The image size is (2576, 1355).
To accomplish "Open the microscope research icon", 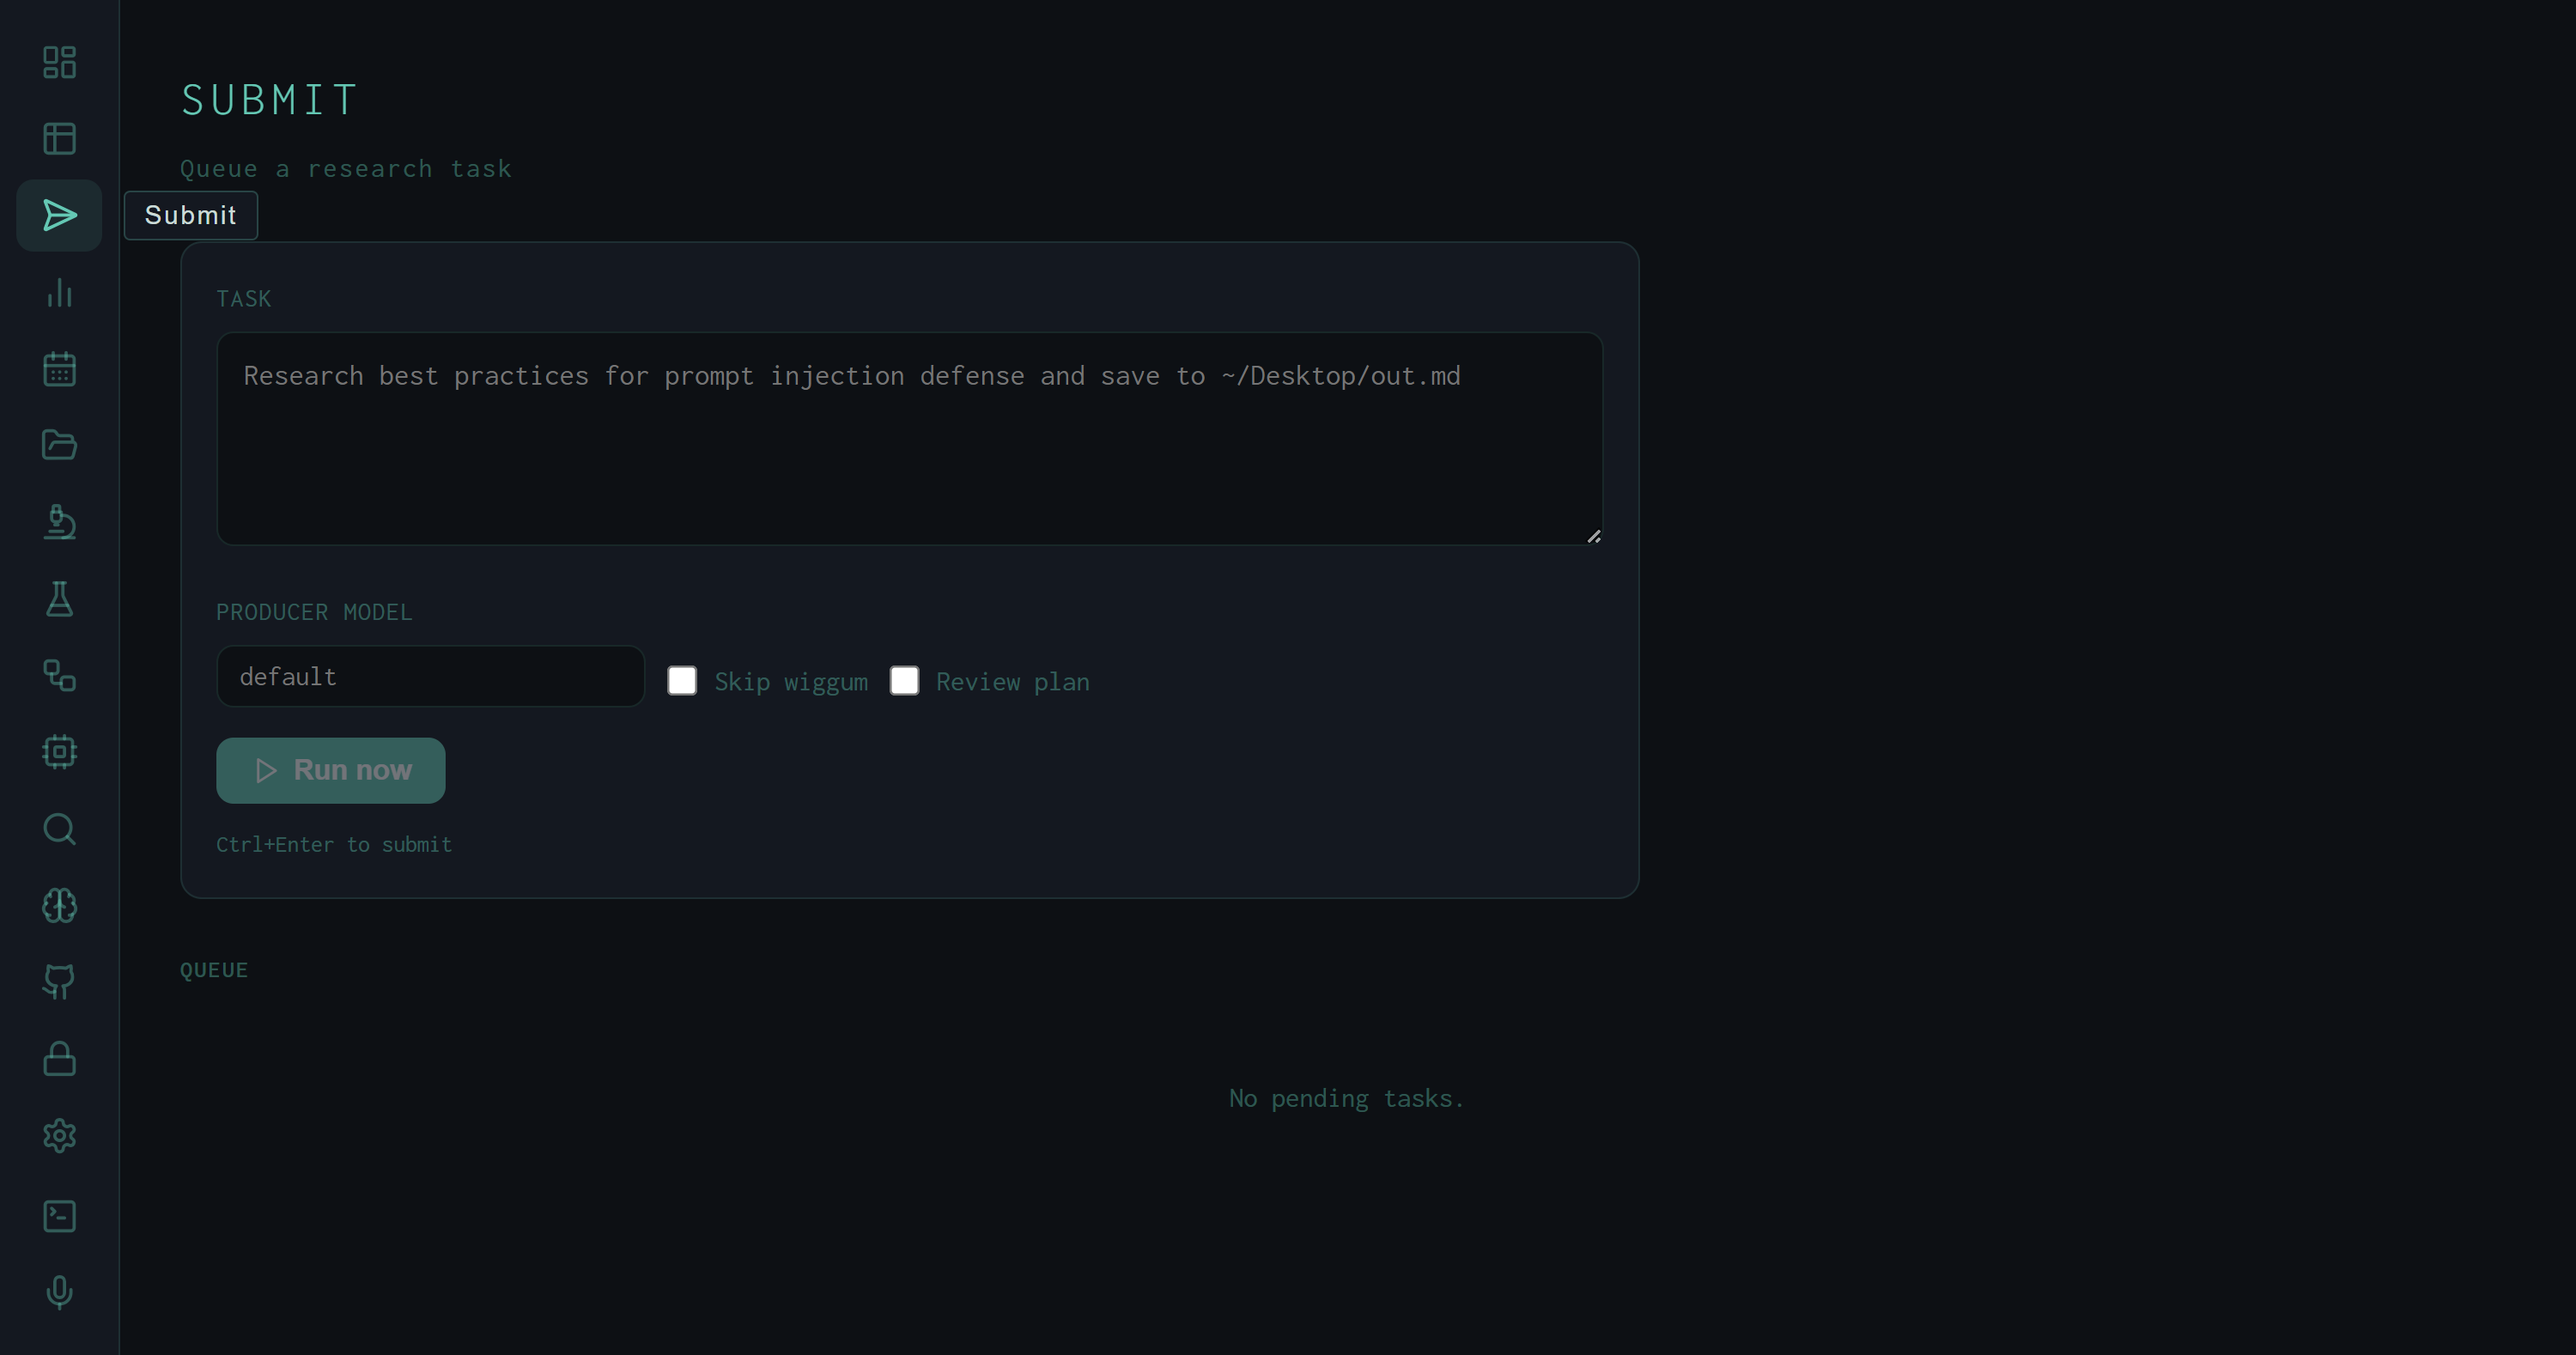I will (x=59, y=522).
